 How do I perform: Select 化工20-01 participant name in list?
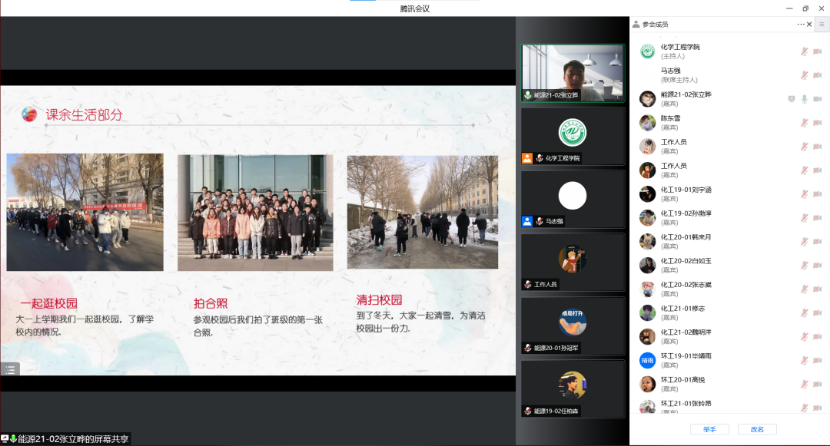pos(685,238)
